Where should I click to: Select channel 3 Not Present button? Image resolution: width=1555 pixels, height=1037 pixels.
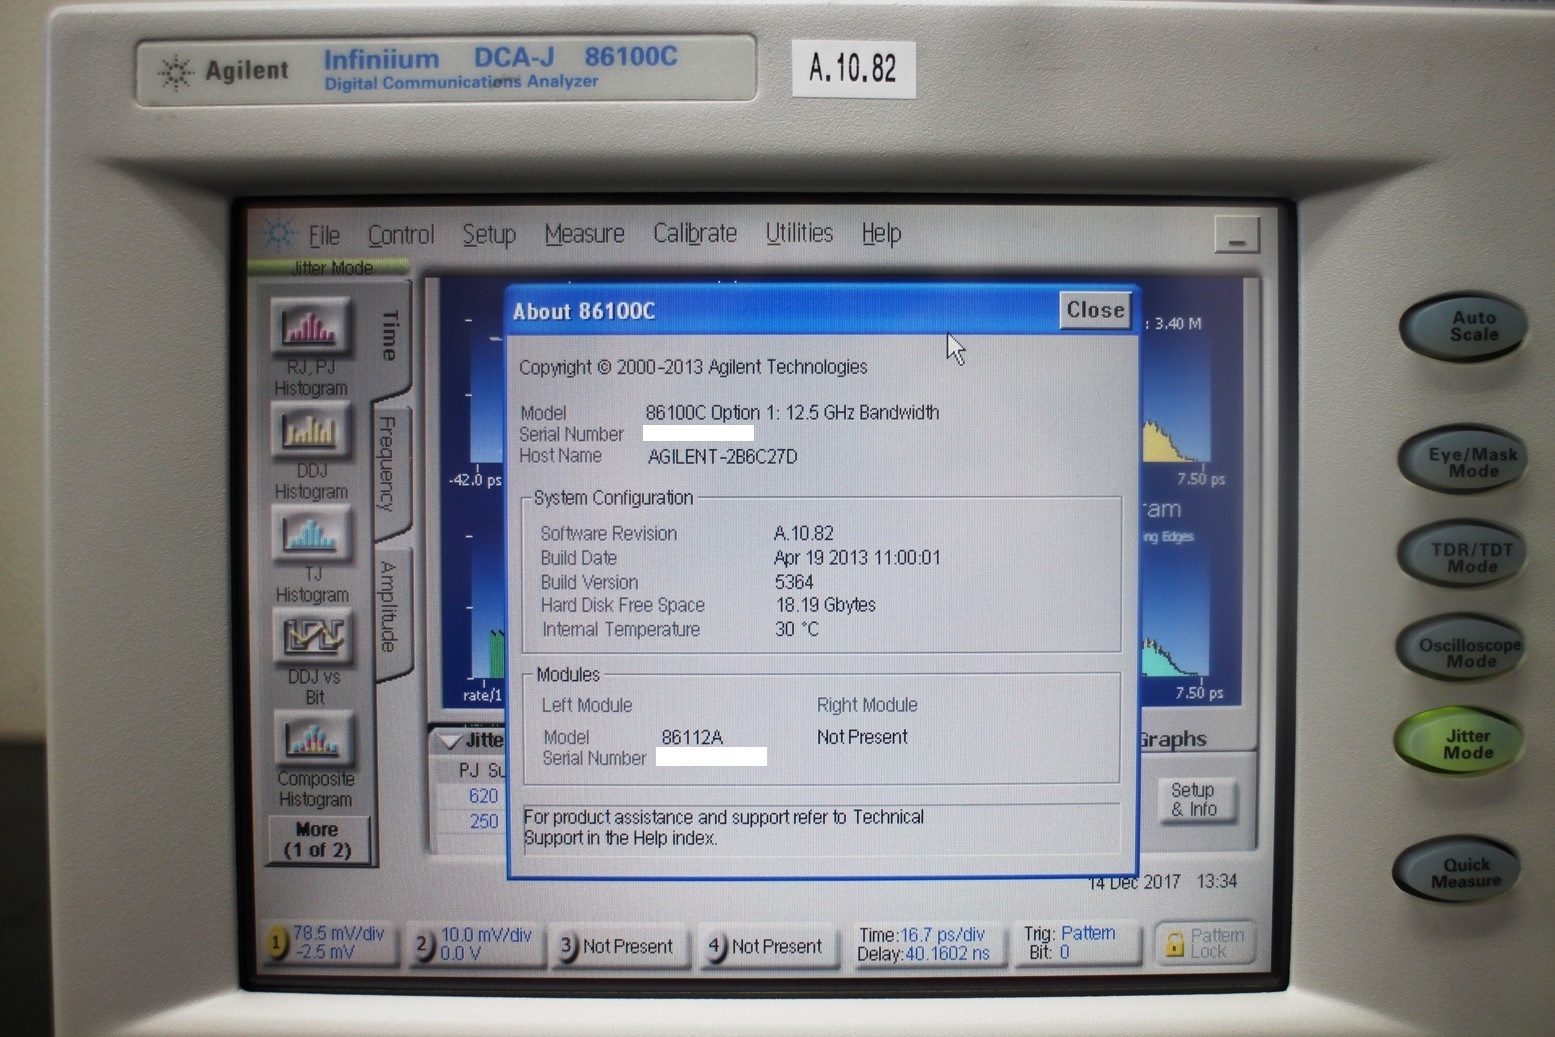(620, 946)
